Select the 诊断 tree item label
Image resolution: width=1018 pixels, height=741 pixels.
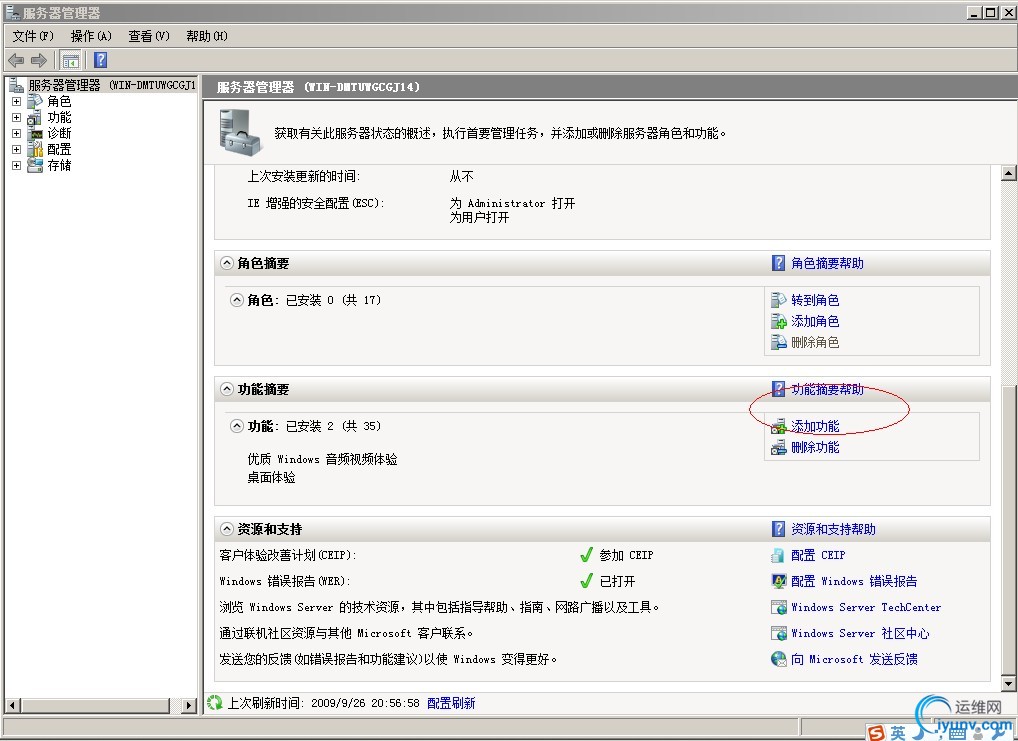pyautogui.click(x=59, y=133)
